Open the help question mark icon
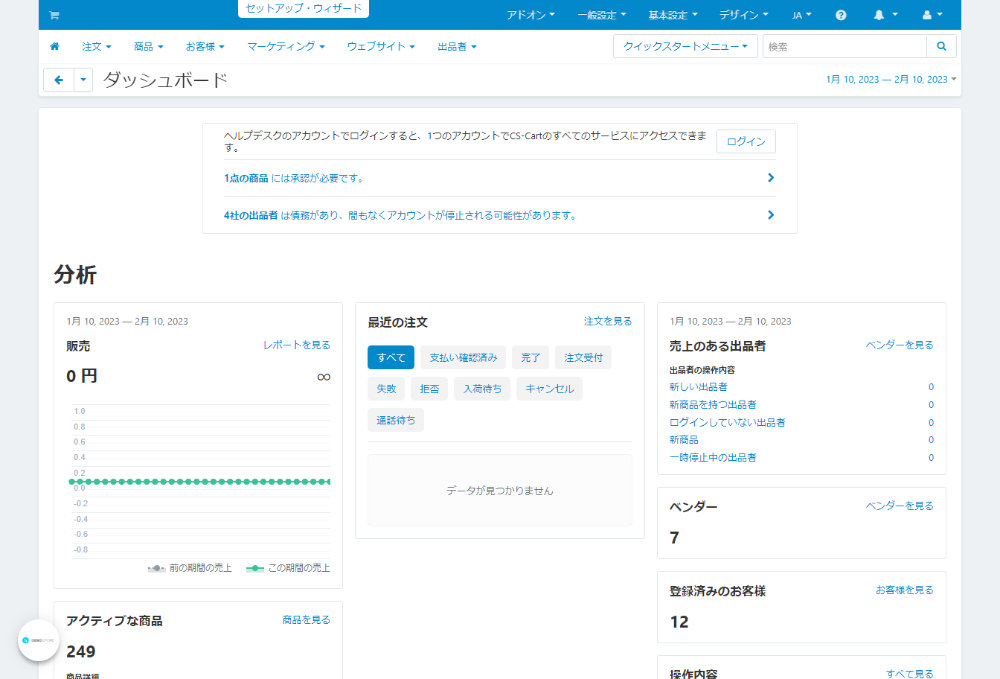This screenshot has height=679, width=1000. [x=841, y=15]
